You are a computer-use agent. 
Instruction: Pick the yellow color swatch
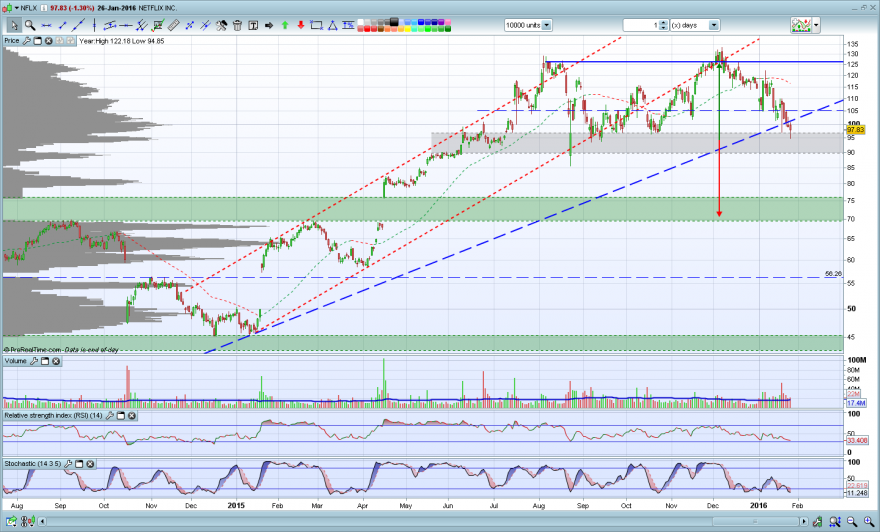pos(407,29)
